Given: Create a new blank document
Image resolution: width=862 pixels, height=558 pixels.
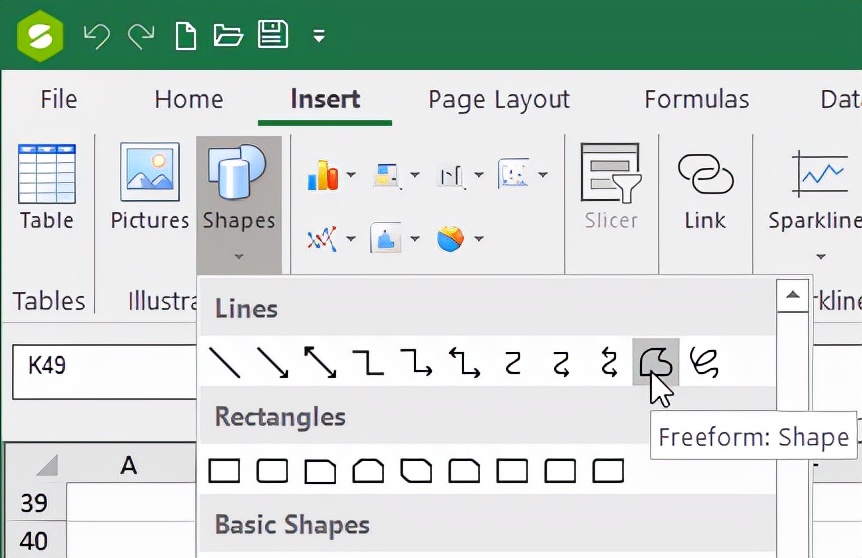Looking at the screenshot, I should 186,36.
